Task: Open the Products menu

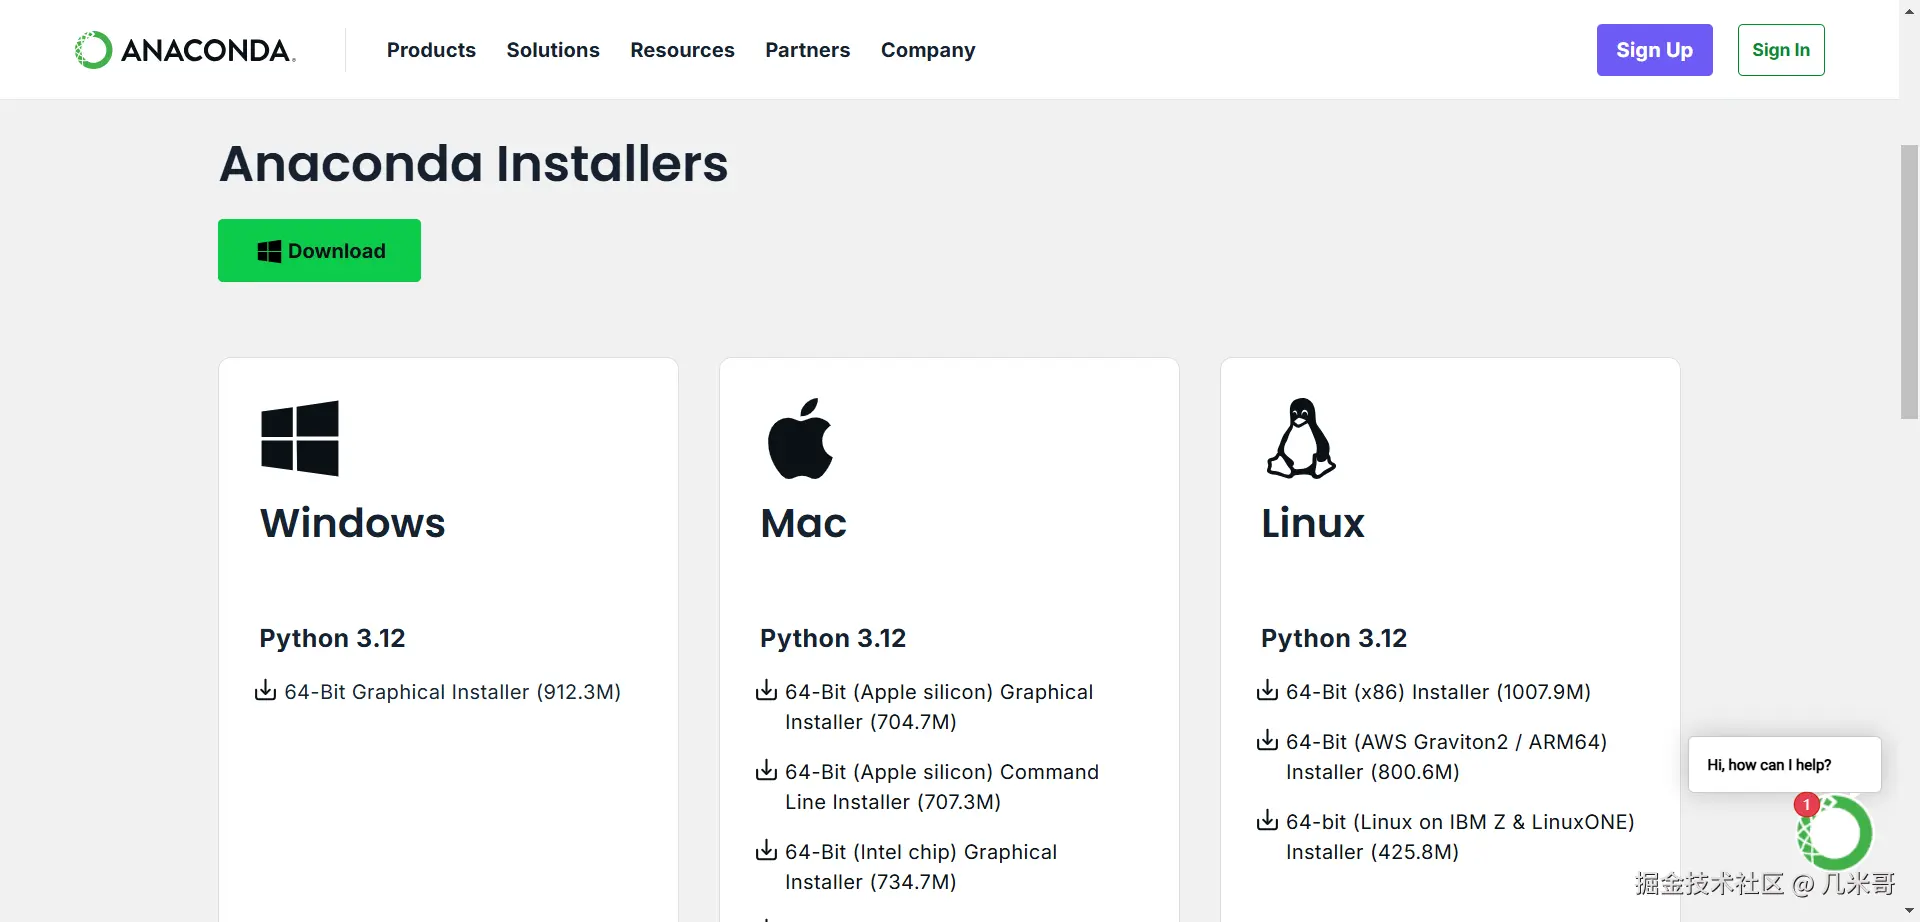Action: pyautogui.click(x=431, y=50)
